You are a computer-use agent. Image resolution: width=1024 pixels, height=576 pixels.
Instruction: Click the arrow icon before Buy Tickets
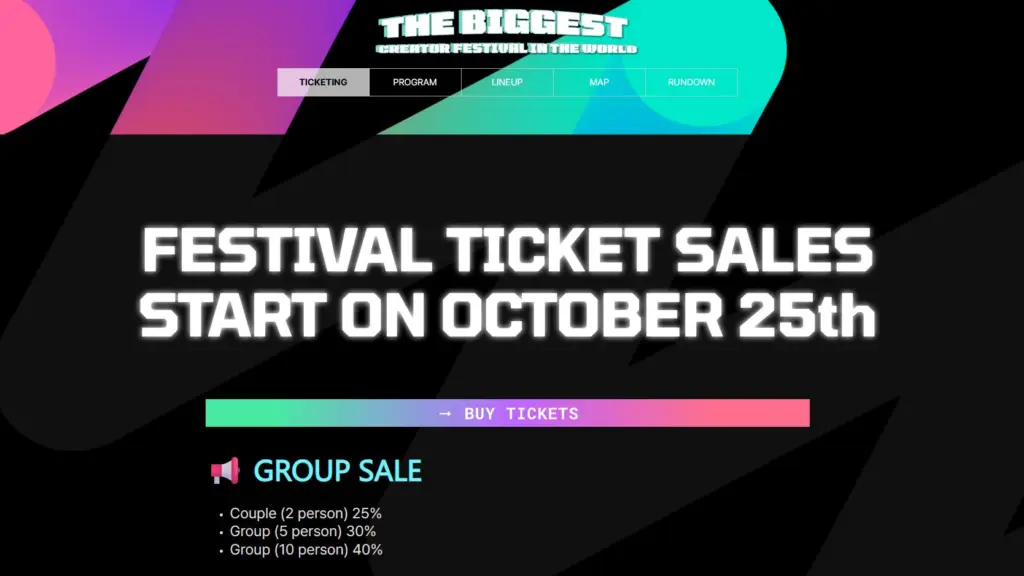point(446,413)
